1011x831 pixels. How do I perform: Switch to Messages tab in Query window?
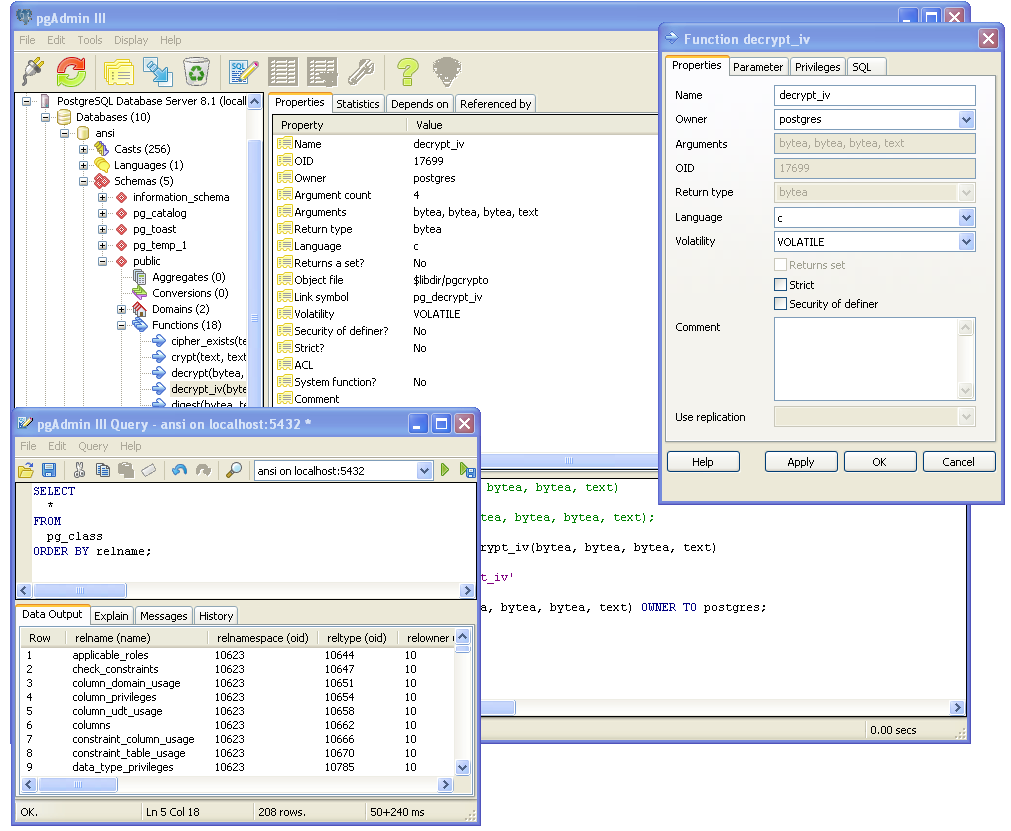163,616
